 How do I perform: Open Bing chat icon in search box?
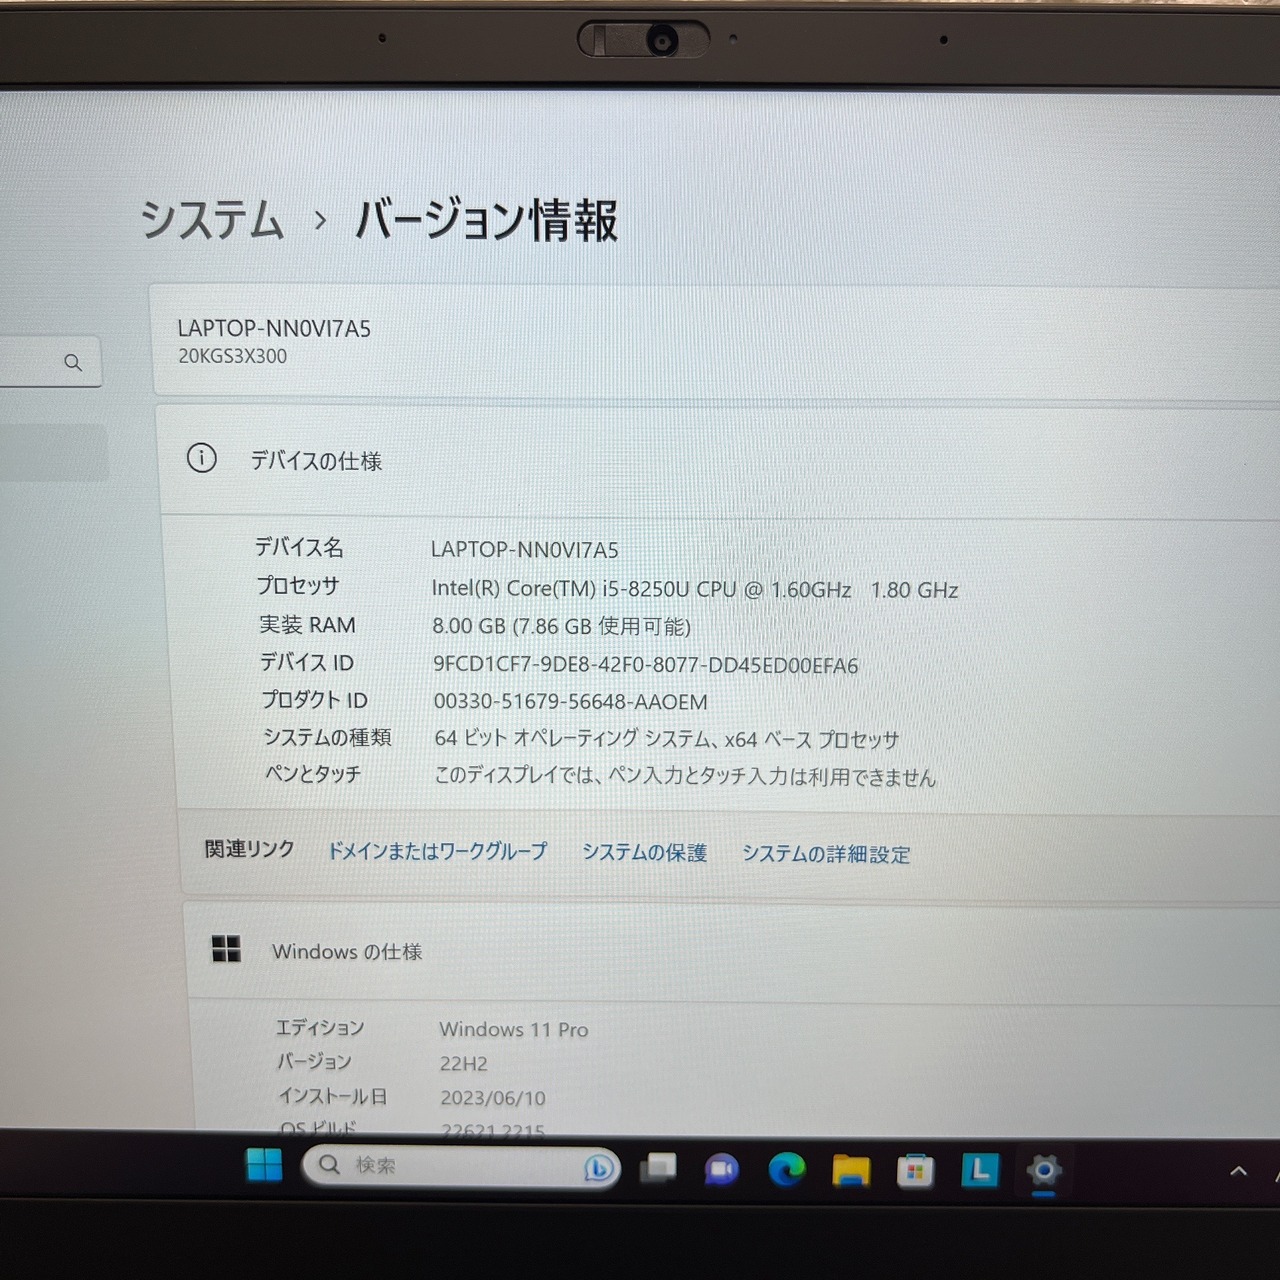click(x=598, y=1167)
